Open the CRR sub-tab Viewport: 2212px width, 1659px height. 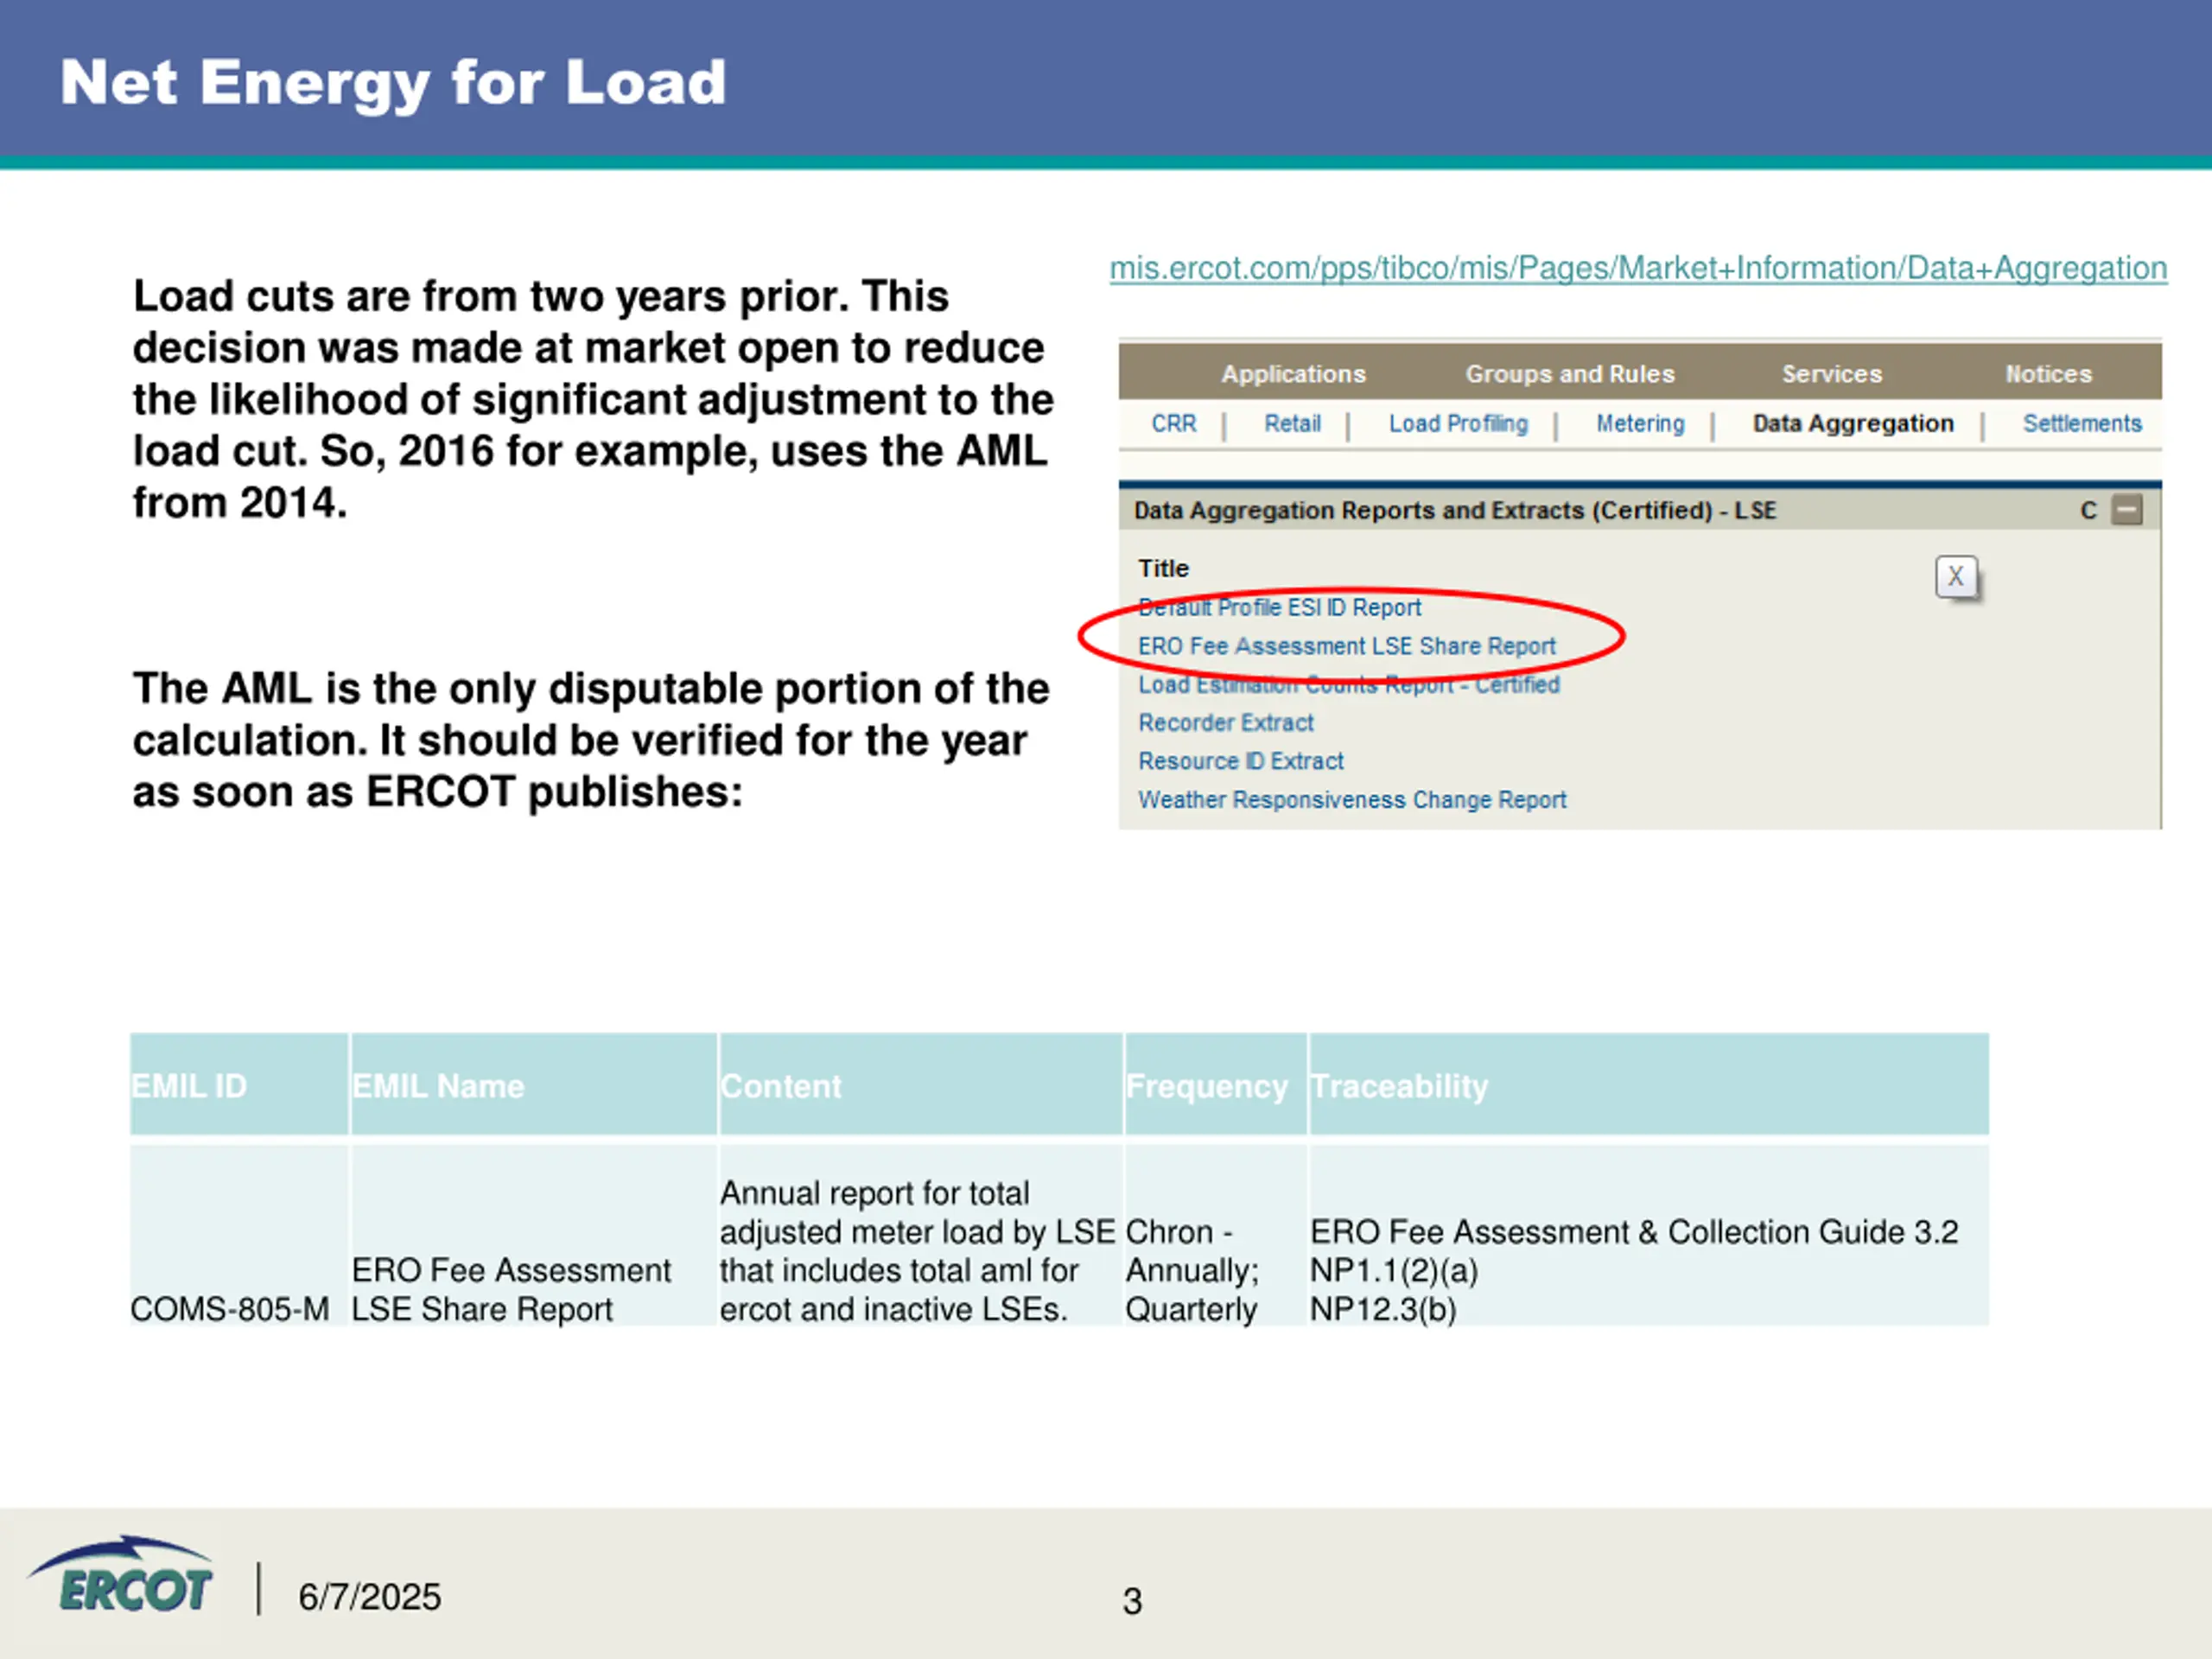[x=1173, y=424]
